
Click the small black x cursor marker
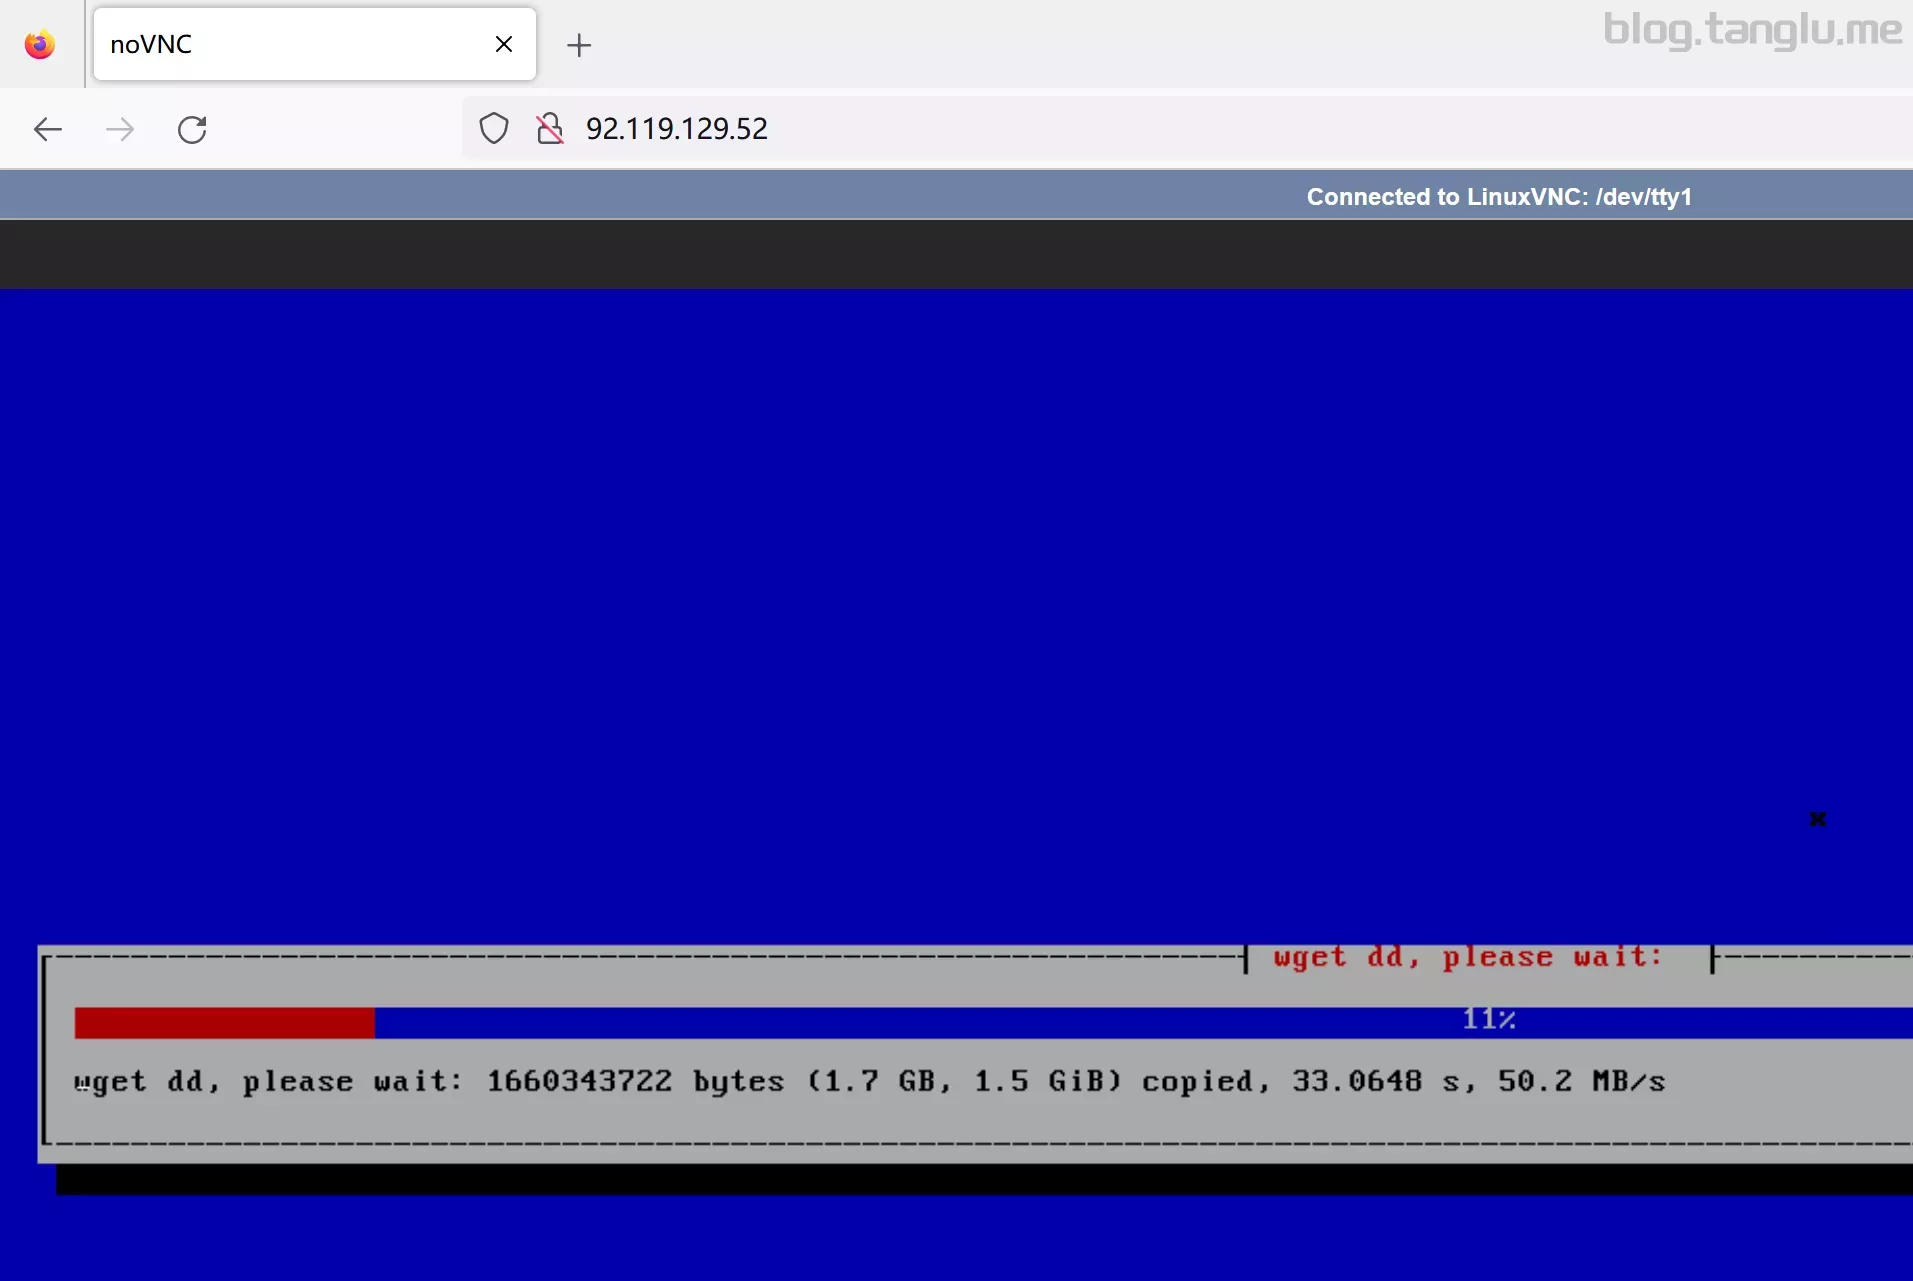(1818, 819)
